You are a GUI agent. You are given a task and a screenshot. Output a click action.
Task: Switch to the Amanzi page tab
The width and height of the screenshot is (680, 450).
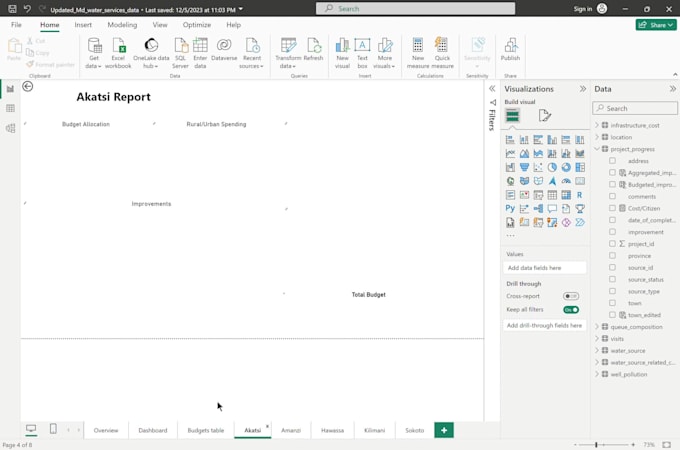291,430
